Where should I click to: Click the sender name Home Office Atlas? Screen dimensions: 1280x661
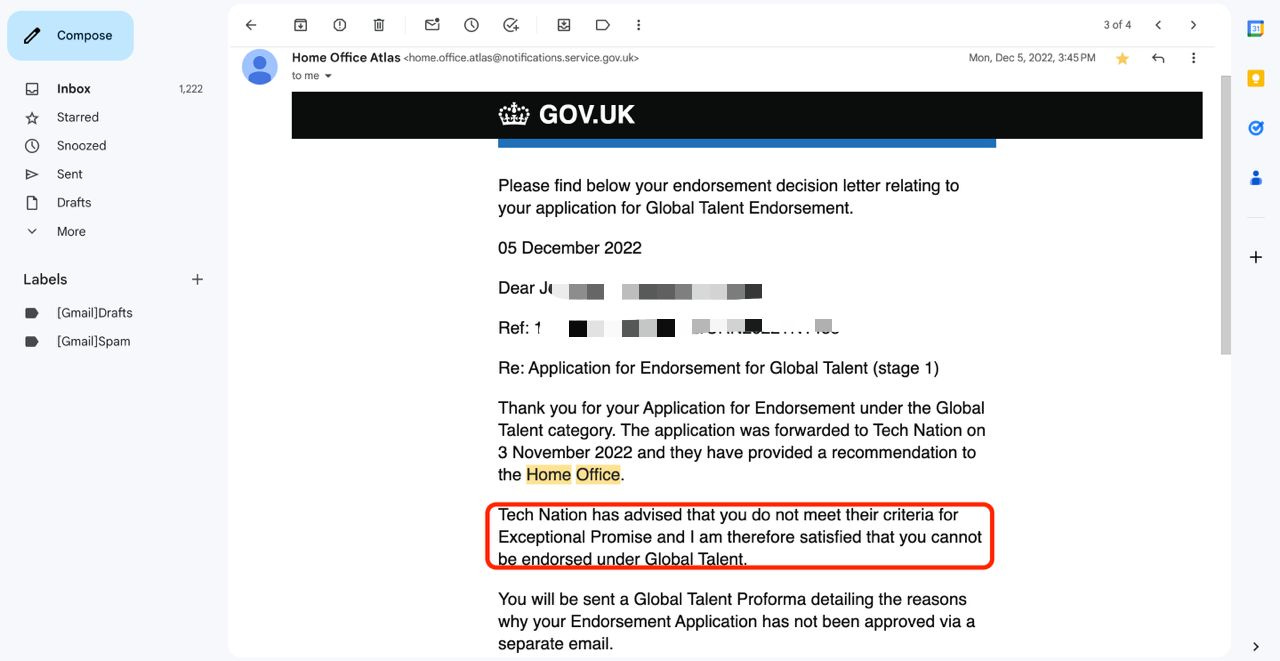[x=346, y=58]
